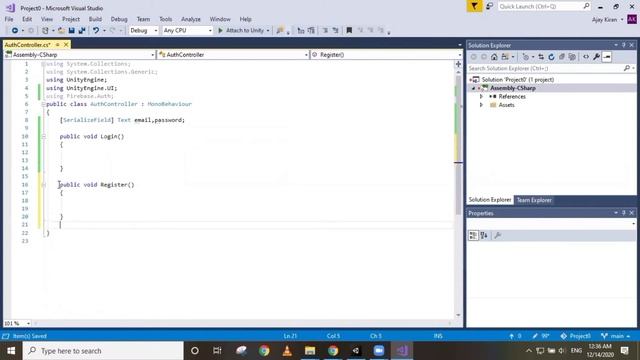This screenshot has height=360, width=640.
Task: Click the Home icon in Solution Explorer
Action: pos(494,57)
